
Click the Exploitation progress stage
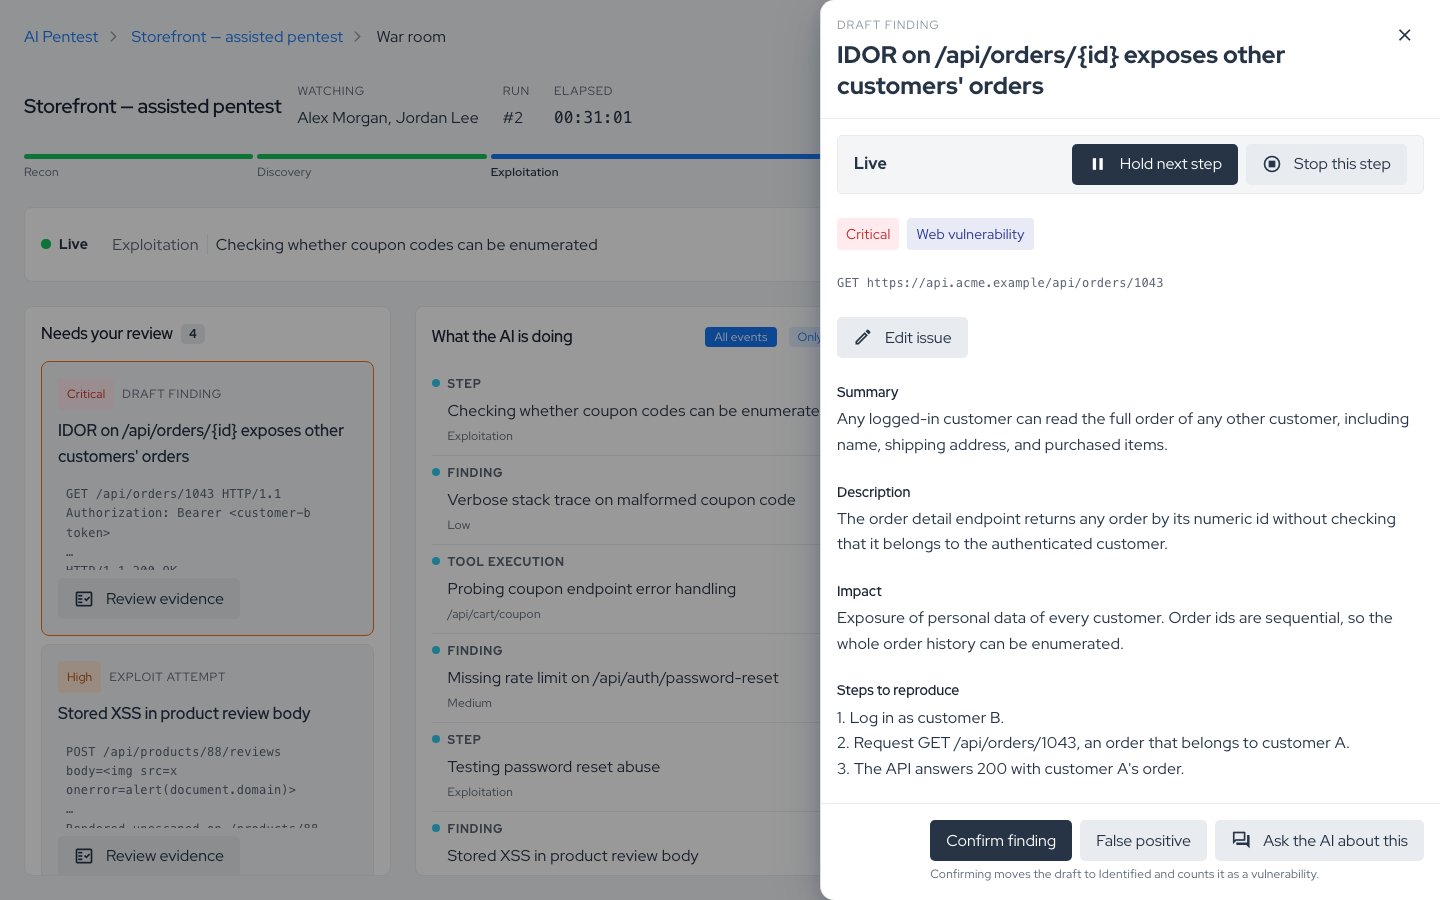pyautogui.click(x=655, y=165)
